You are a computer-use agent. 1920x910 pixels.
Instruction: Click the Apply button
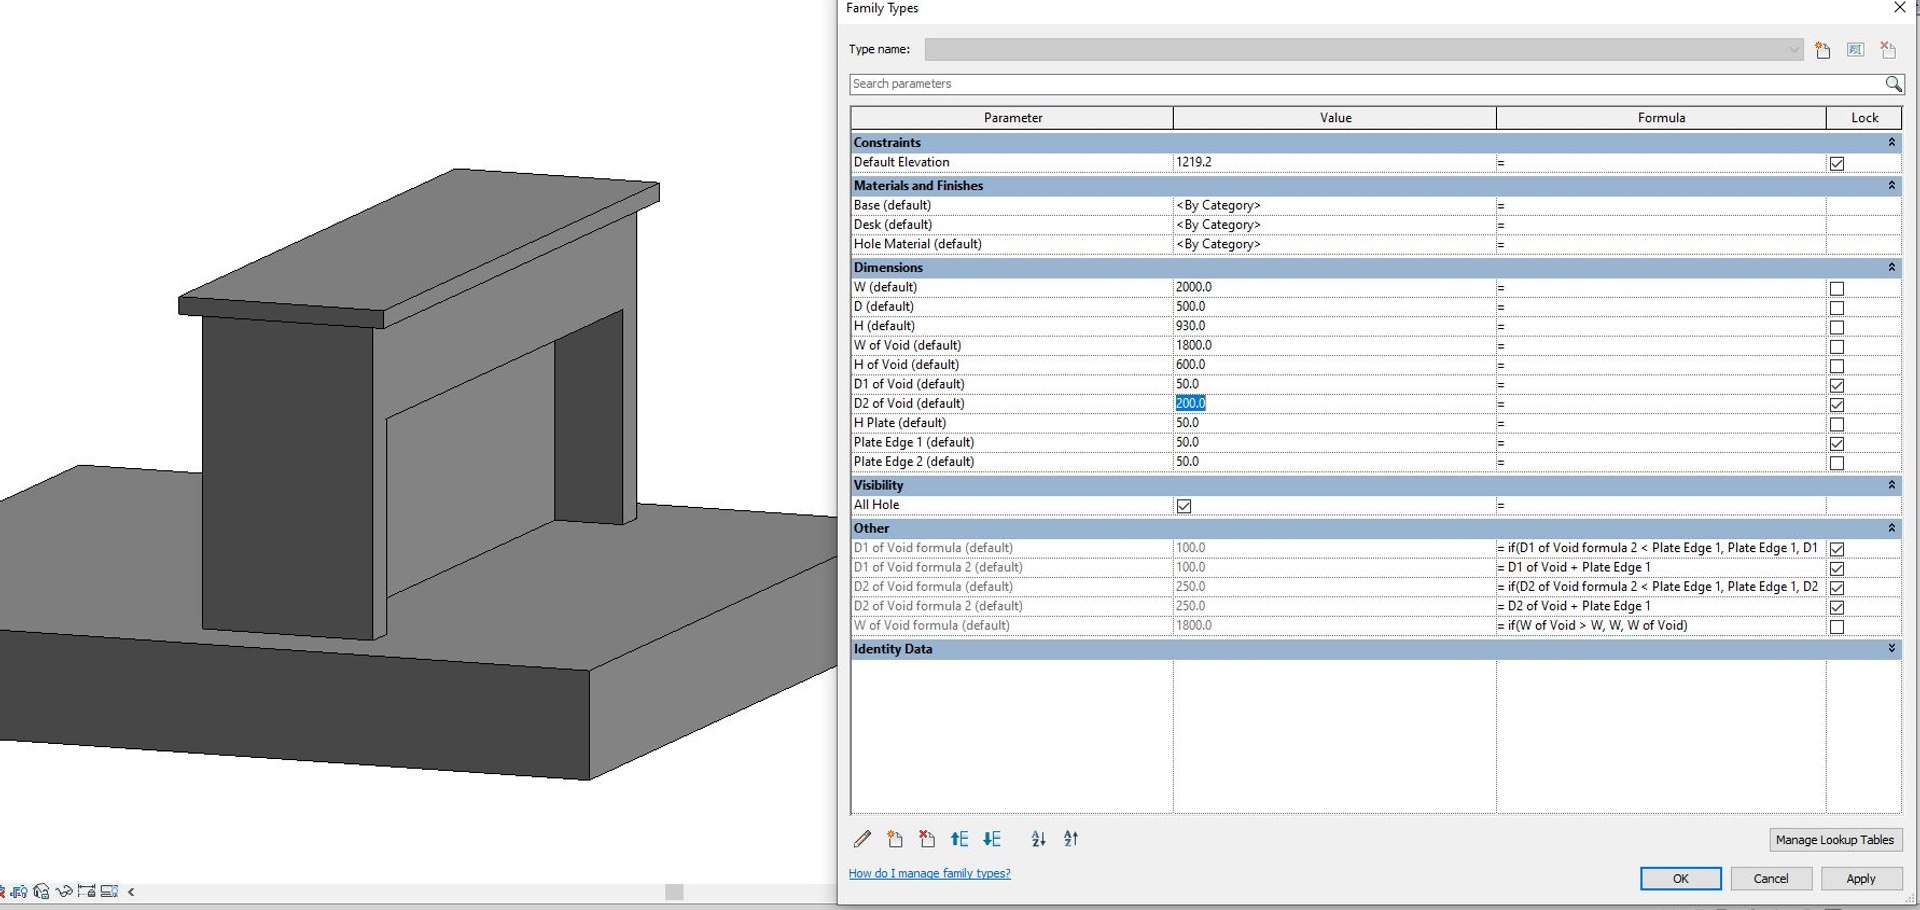1861,879
